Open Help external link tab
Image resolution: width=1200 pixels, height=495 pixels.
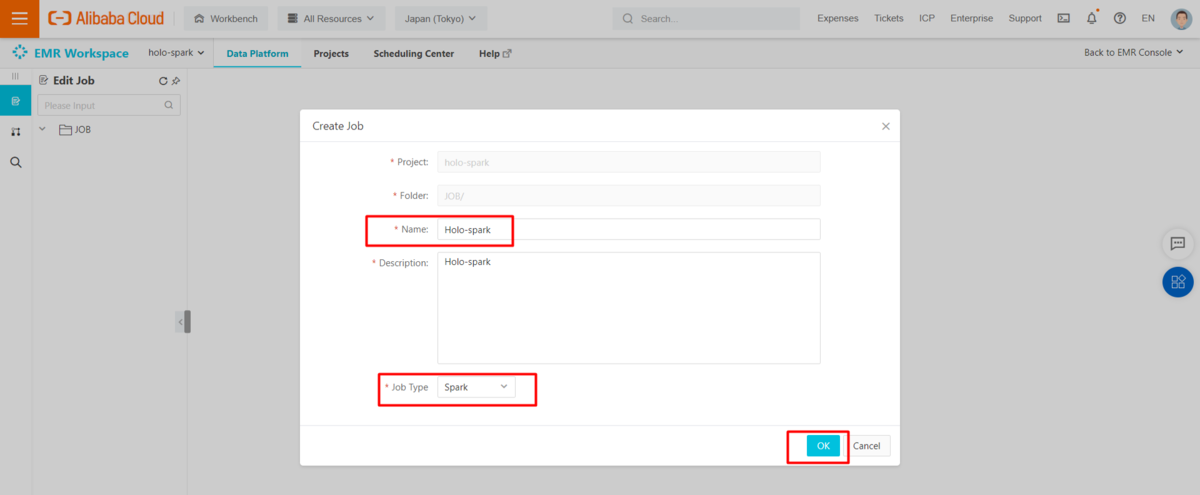coord(495,53)
